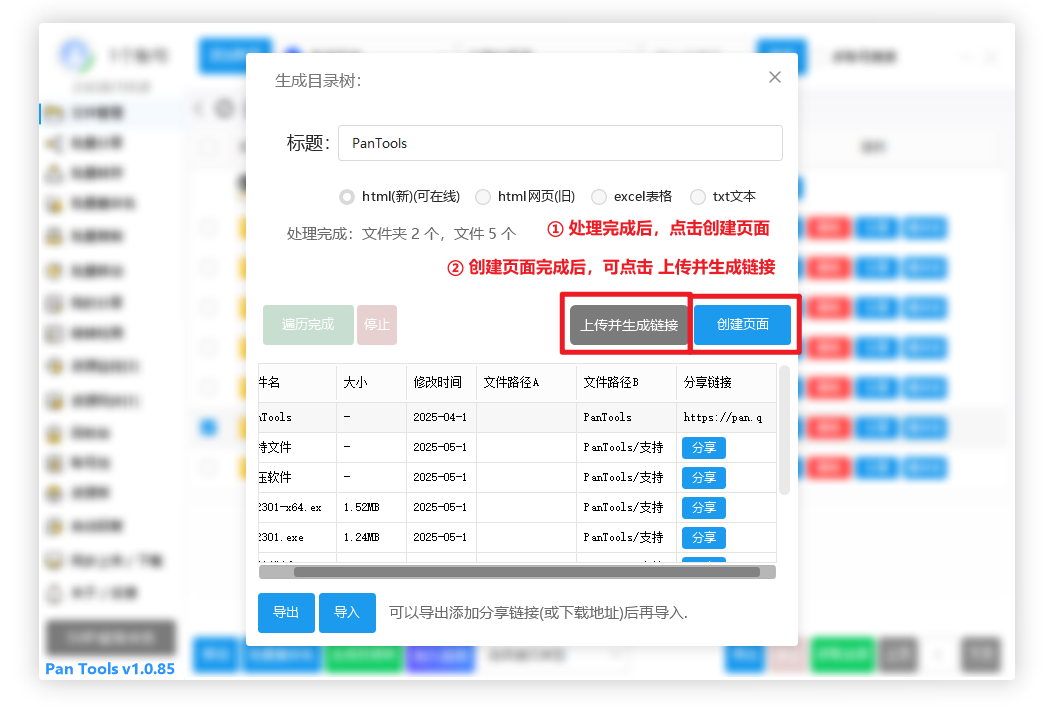The height and width of the screenshot is (725, 1052).
Task: Select the html(新)(可在线) radio option
Action: (x=347, y=197)
